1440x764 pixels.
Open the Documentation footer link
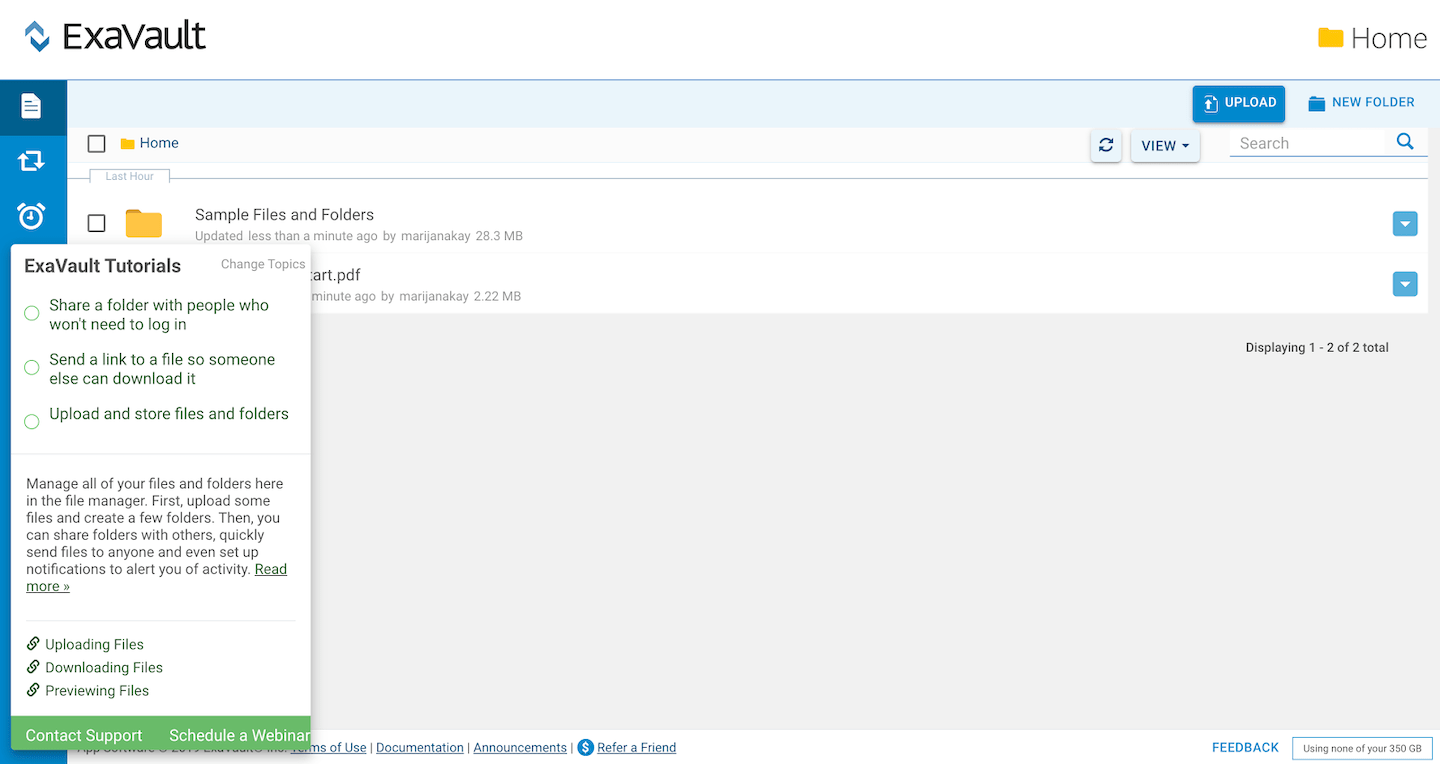(x=420, y=747)
